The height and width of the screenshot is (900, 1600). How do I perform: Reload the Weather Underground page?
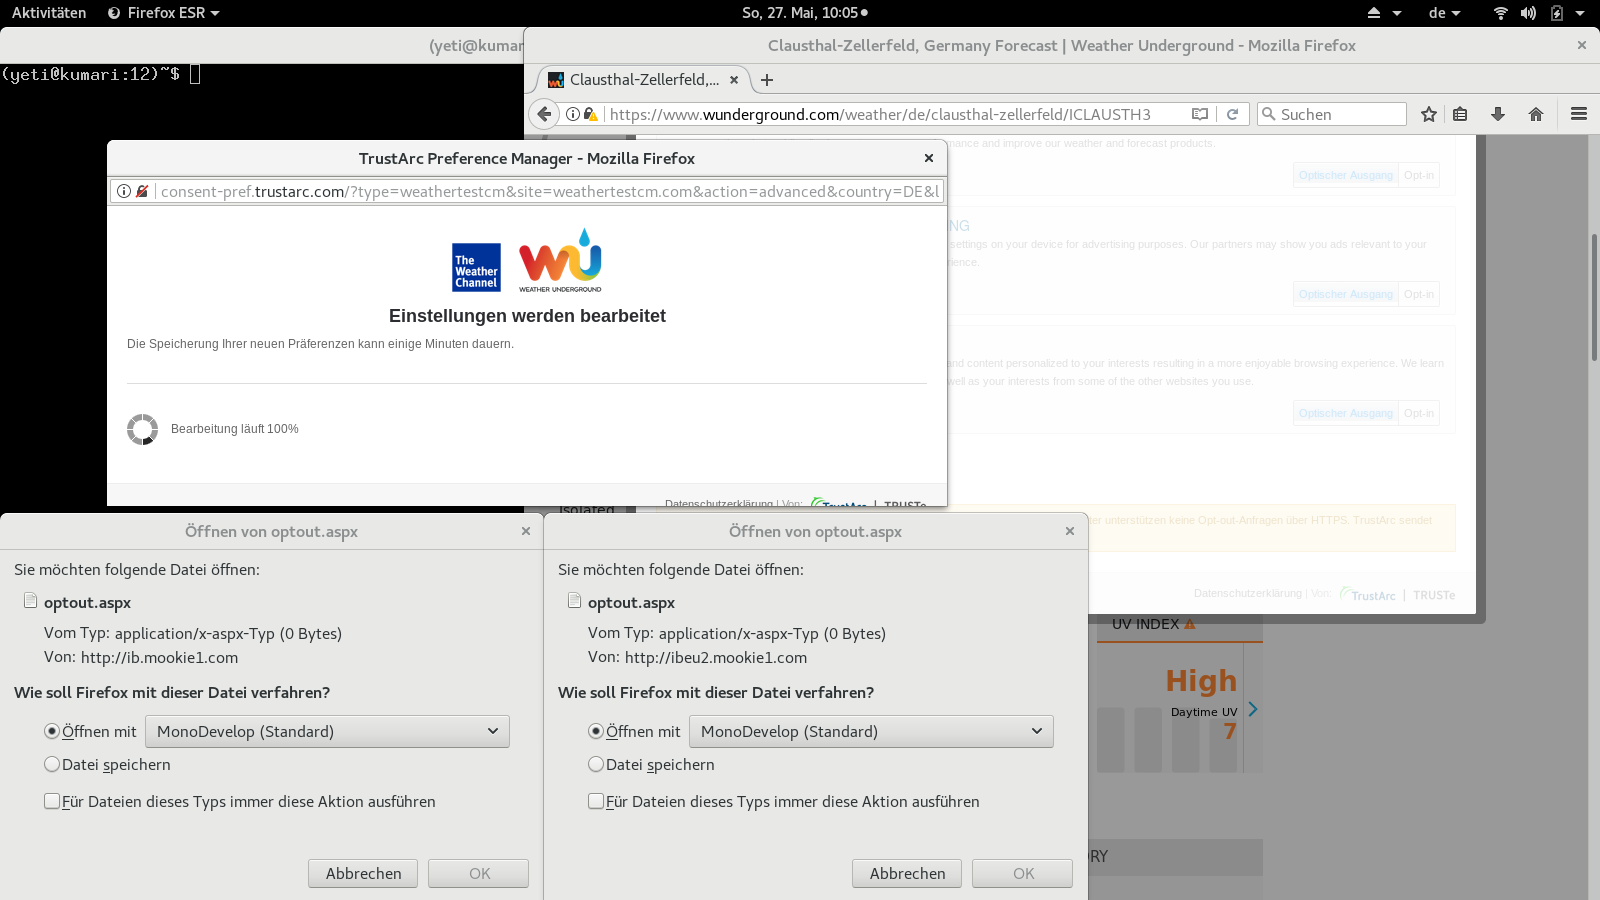pyautogui.click(x=1232, y=114)
